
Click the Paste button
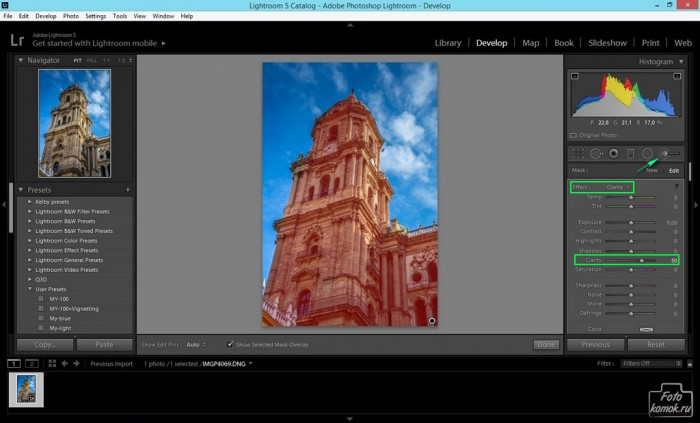104,344
